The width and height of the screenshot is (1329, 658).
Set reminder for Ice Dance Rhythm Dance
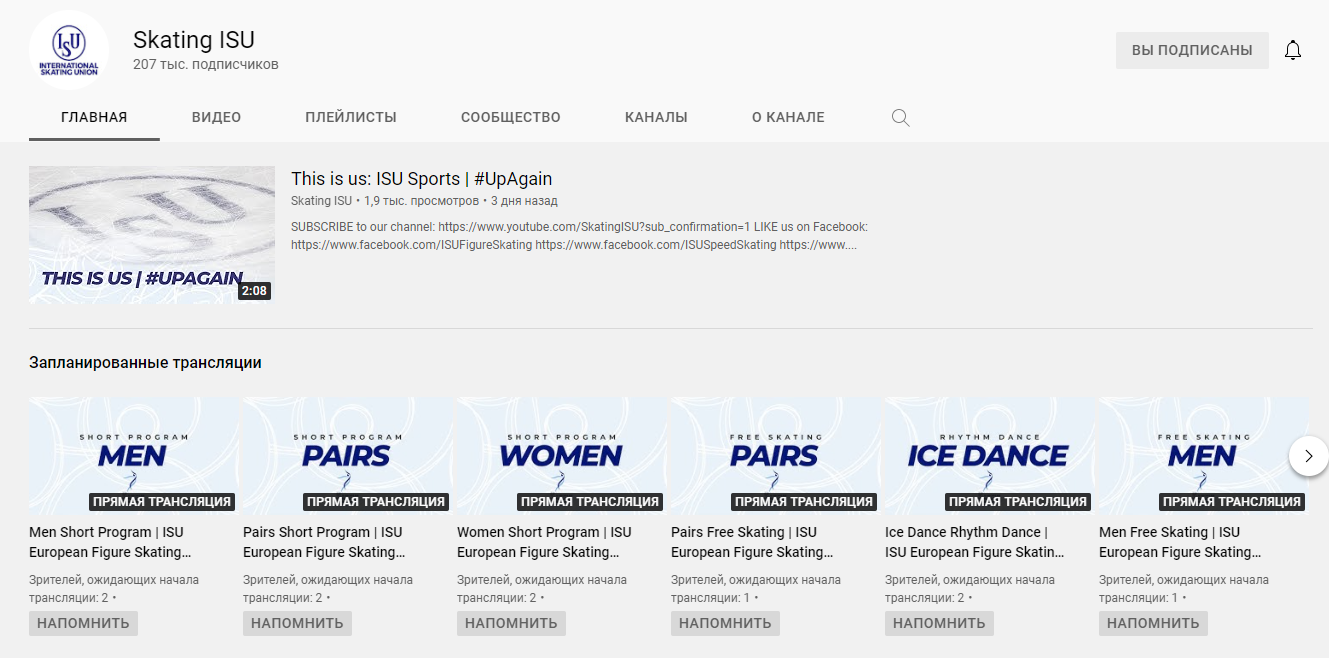pos(939,623)
